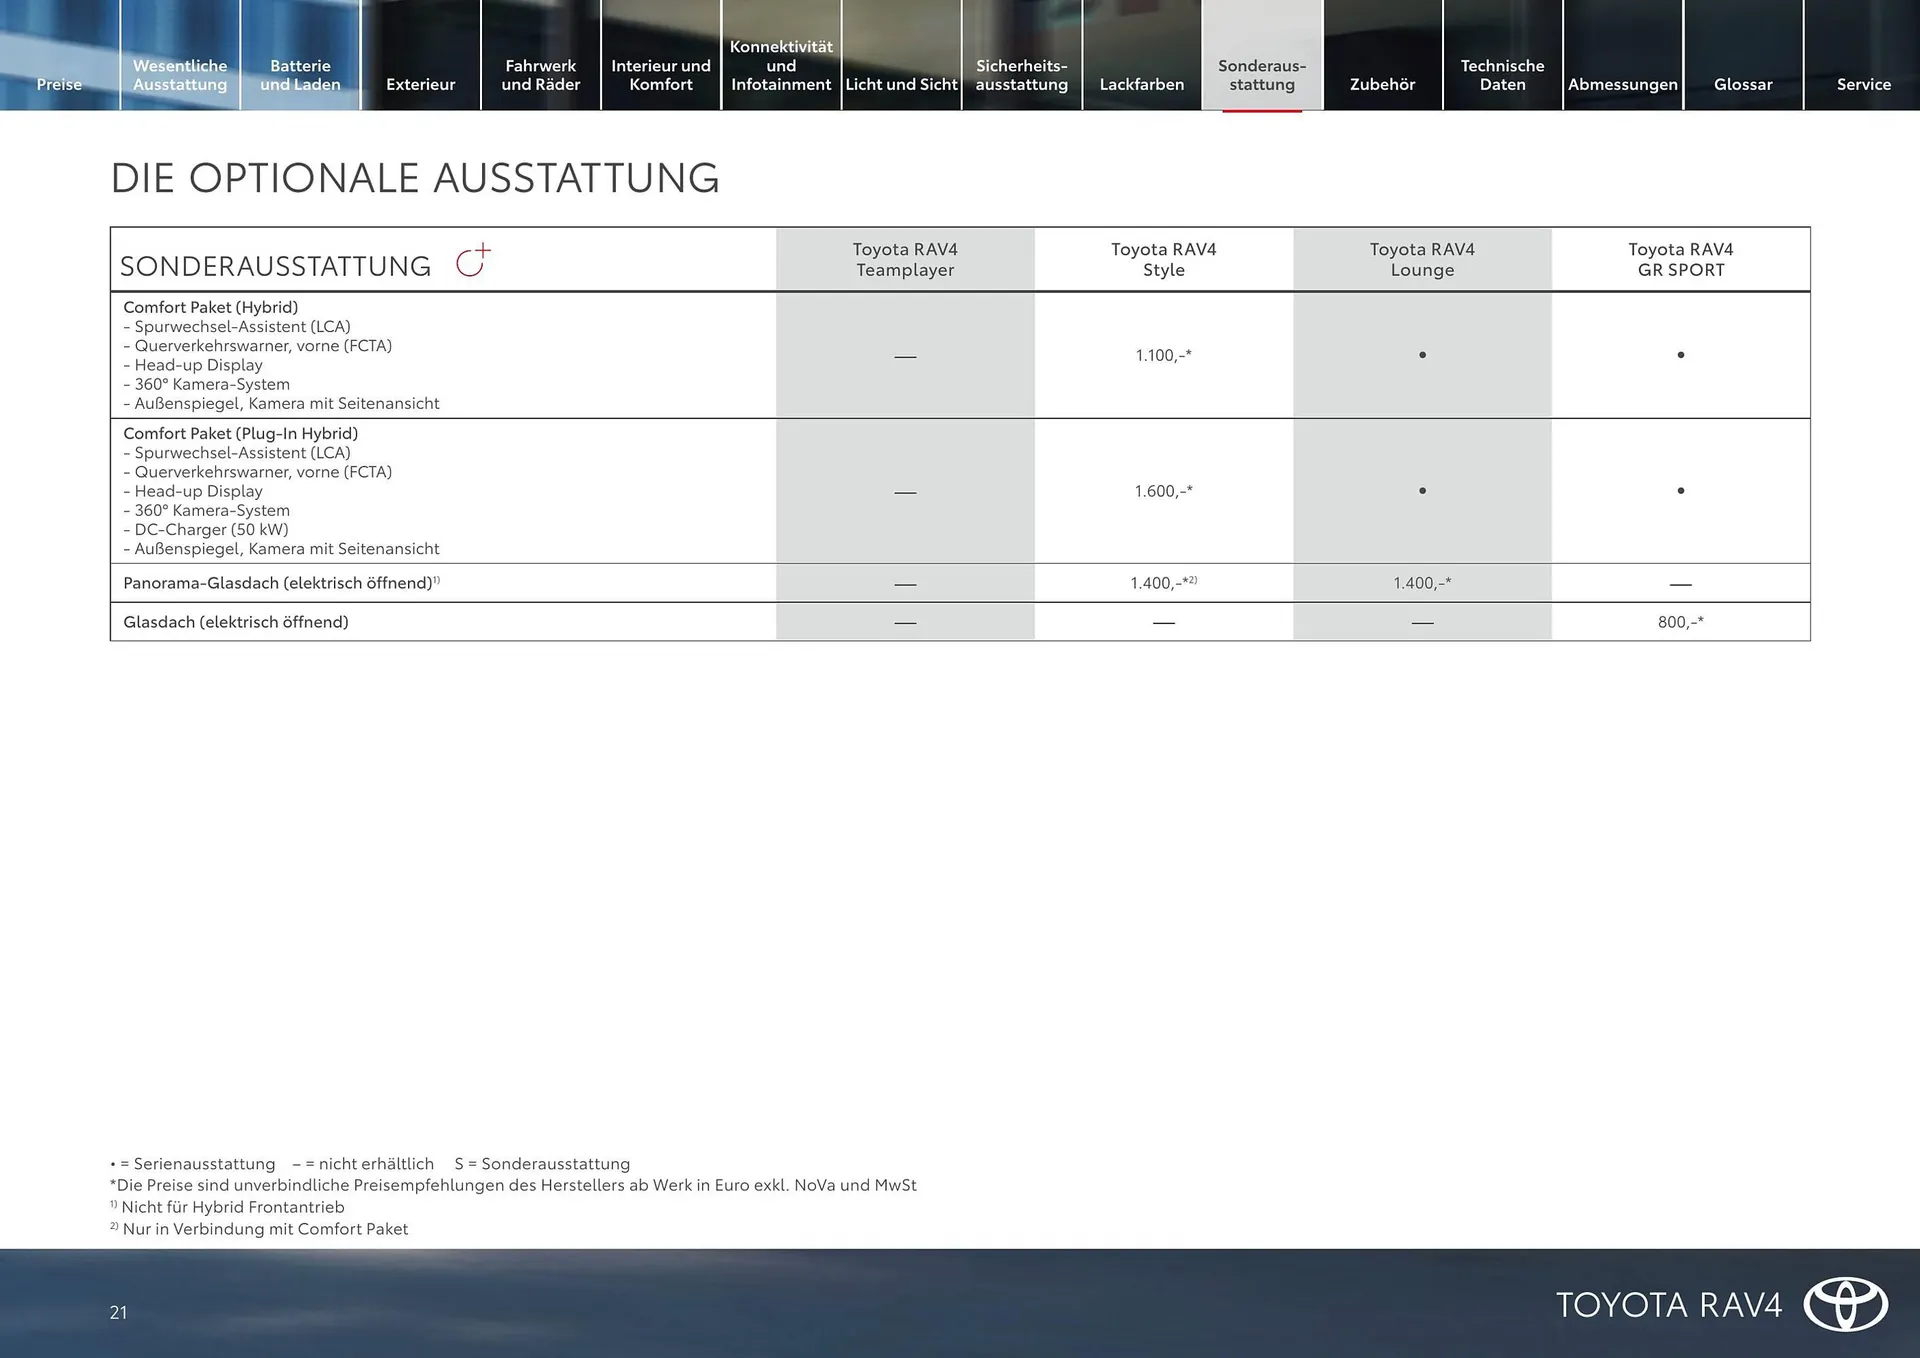Open Konnektivität und Infotainment
1920x1358 pixels.
[781, 65]
